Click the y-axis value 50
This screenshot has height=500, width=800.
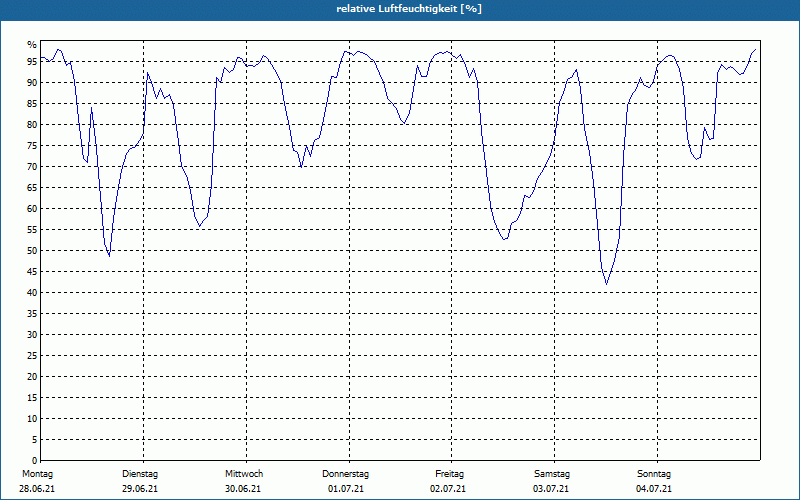click(32, 251)
